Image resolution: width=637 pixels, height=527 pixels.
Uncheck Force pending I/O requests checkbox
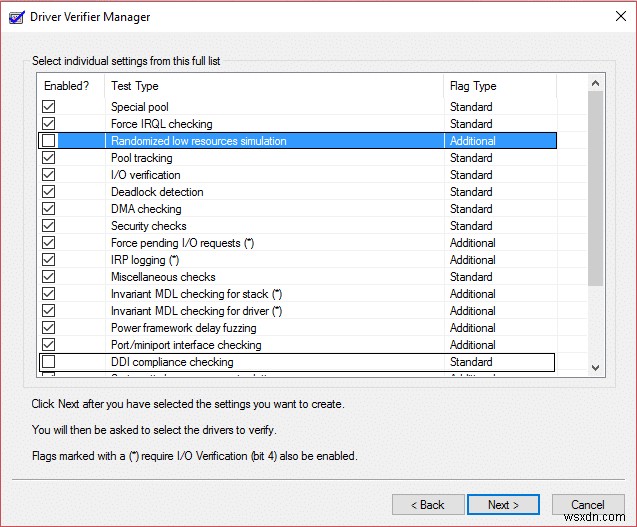coord(49,243)
